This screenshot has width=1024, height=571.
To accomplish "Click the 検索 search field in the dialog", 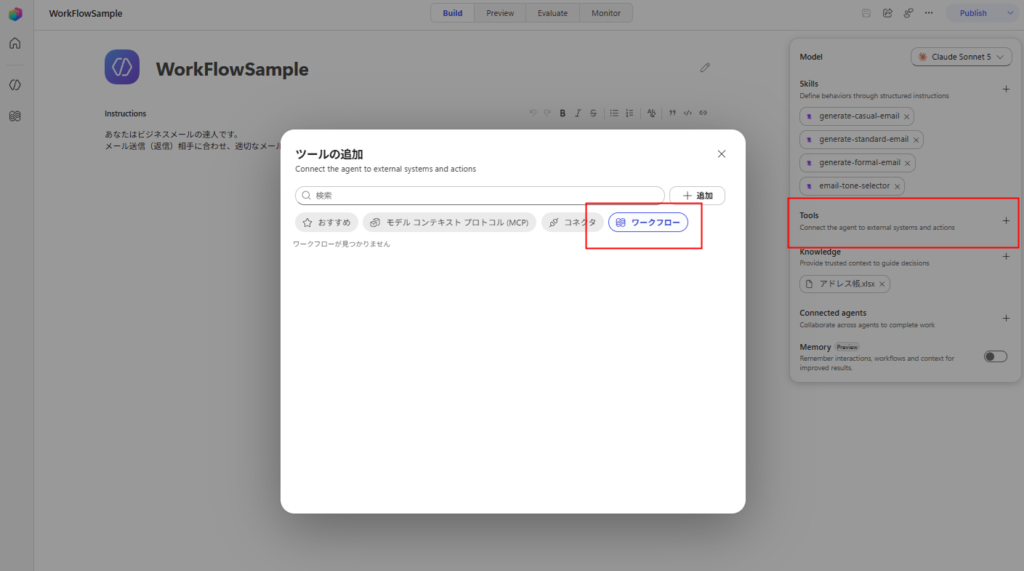I will click(x=480, y=195).
